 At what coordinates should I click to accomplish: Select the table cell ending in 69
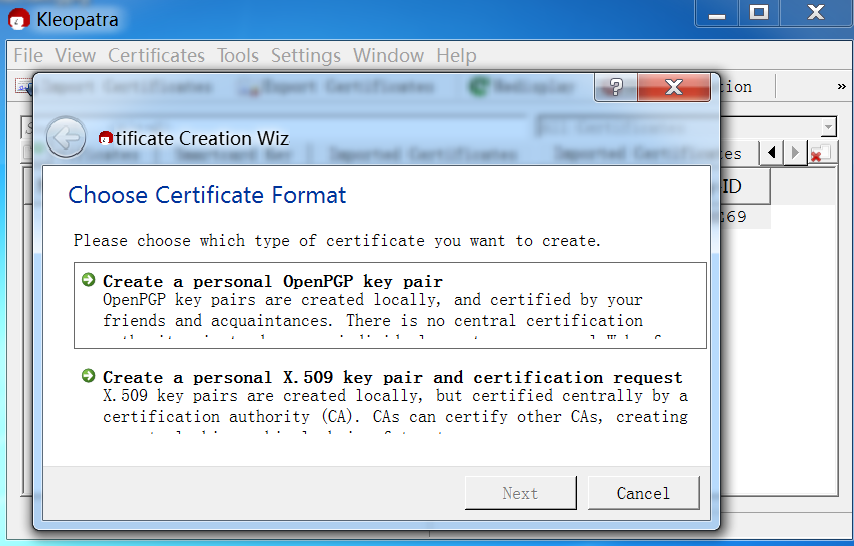(x=745, y=217)
